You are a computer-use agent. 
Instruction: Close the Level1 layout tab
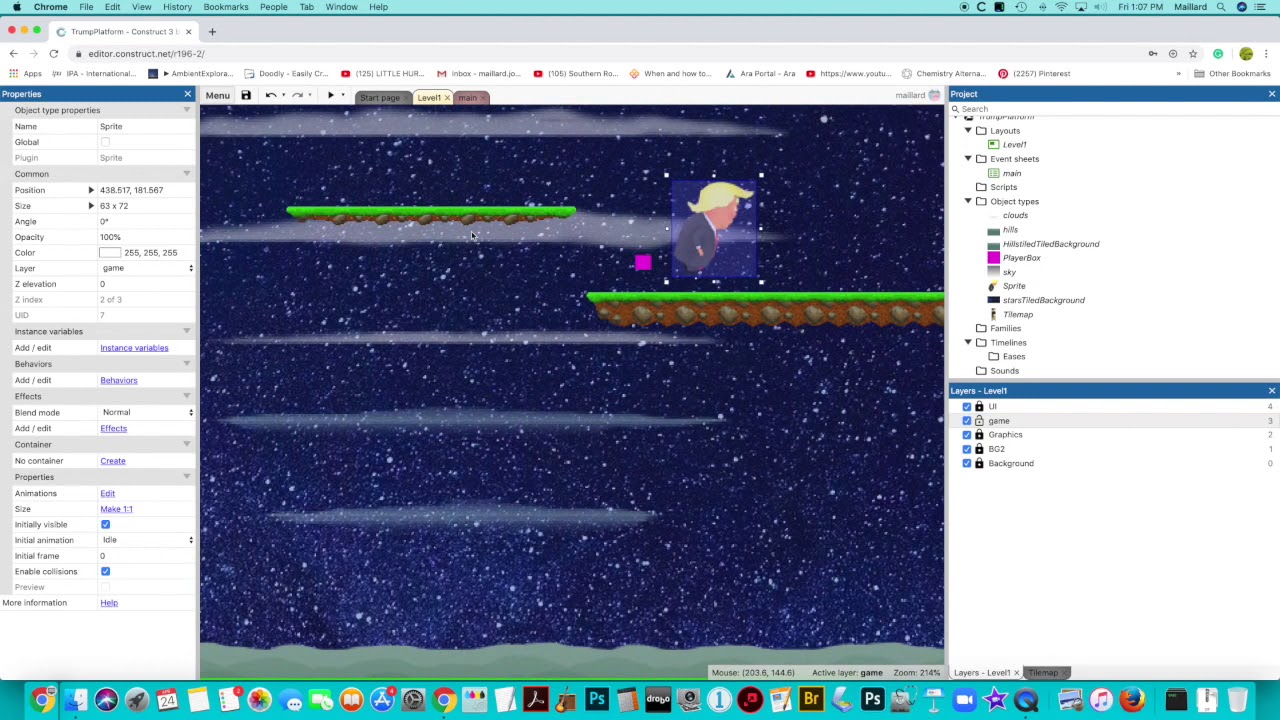(447, 98)
